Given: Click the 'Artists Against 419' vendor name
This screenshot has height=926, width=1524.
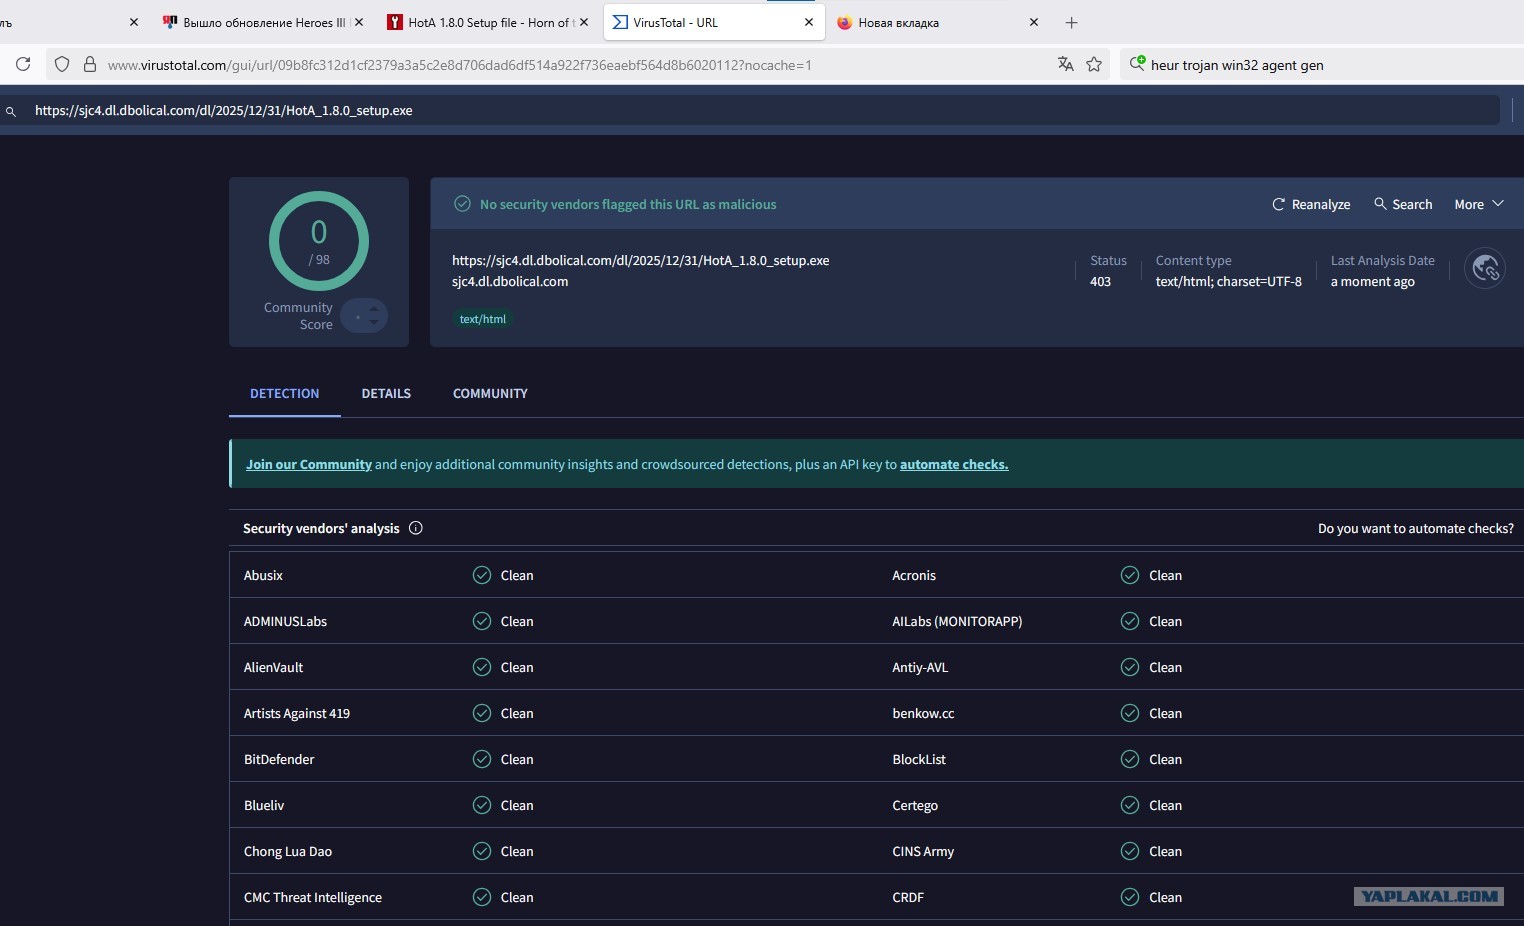Looking at the screenshot, I should 297,713.
